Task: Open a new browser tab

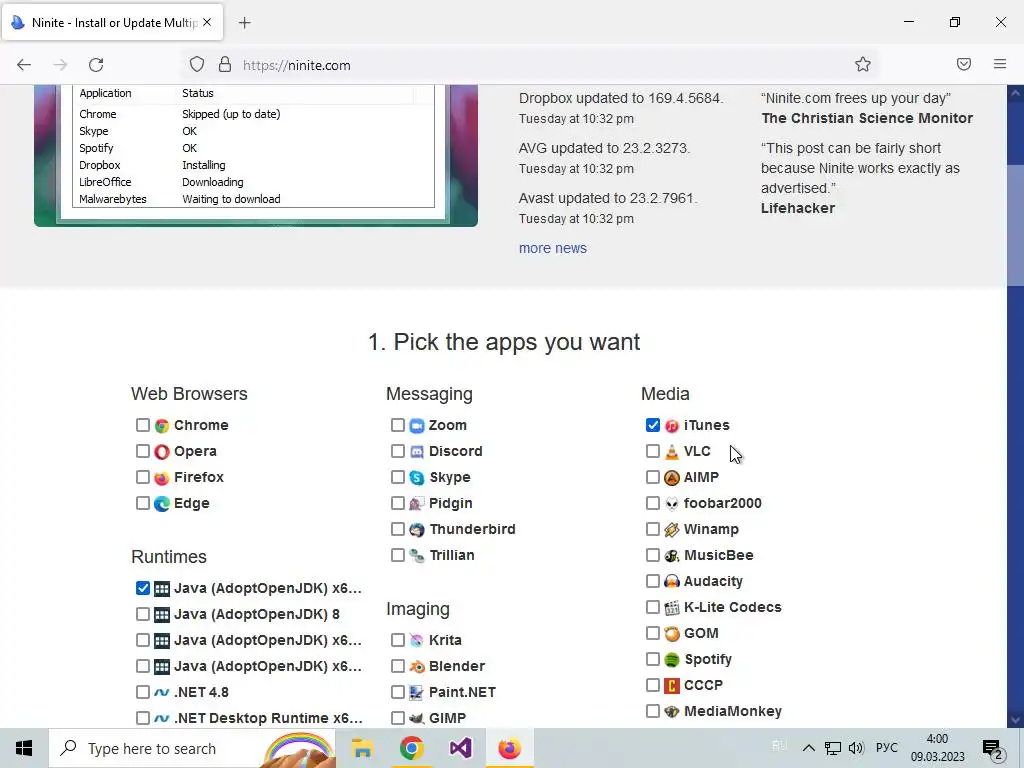Action: point(245,23)
